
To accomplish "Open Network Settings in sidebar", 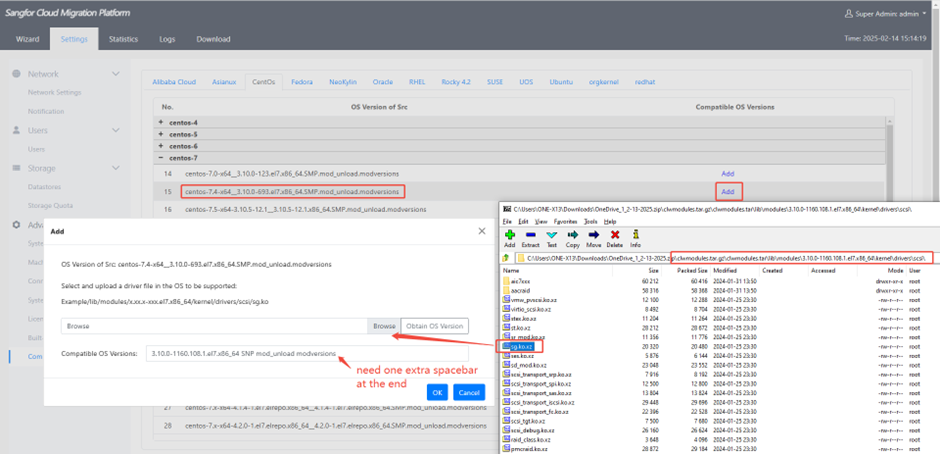I will [x=55, y=92].
